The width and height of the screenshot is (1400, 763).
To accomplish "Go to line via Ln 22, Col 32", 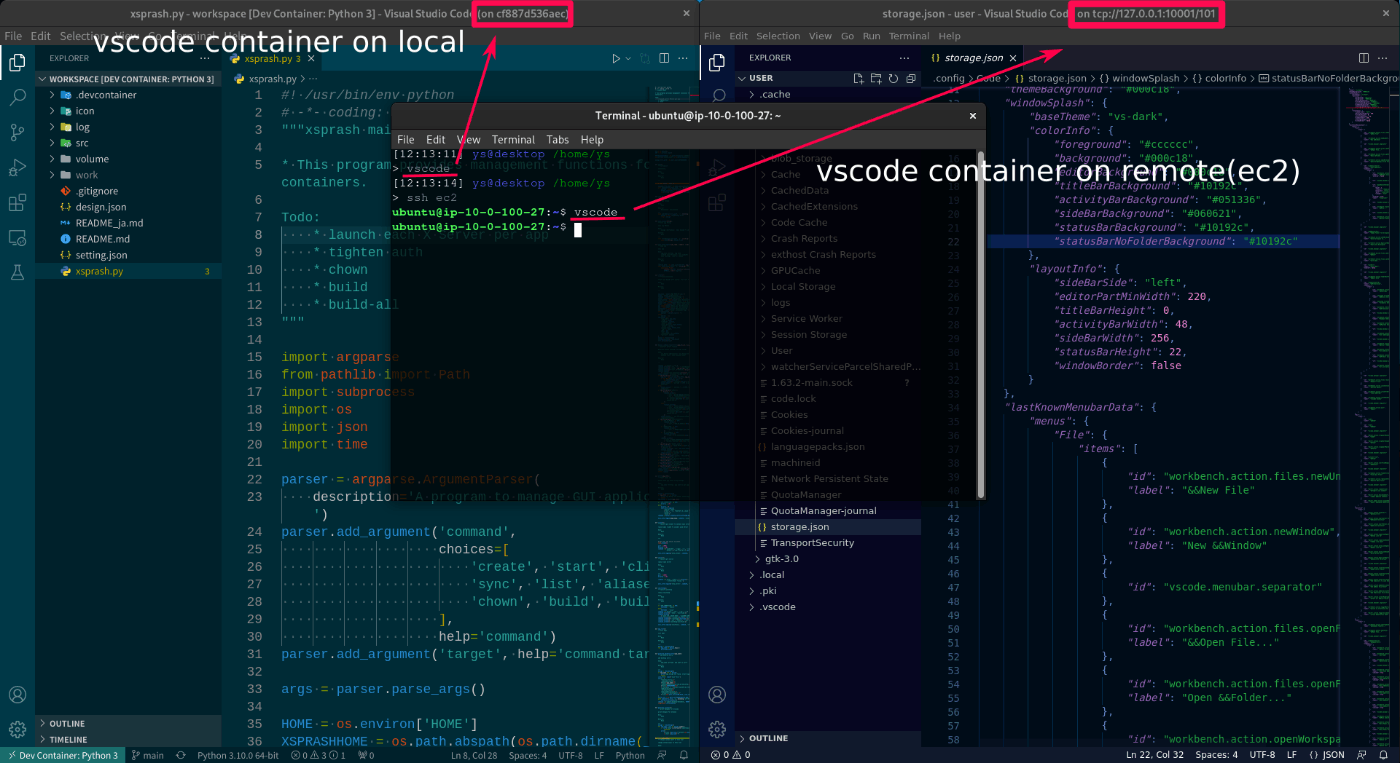I will coord(1155,755).
